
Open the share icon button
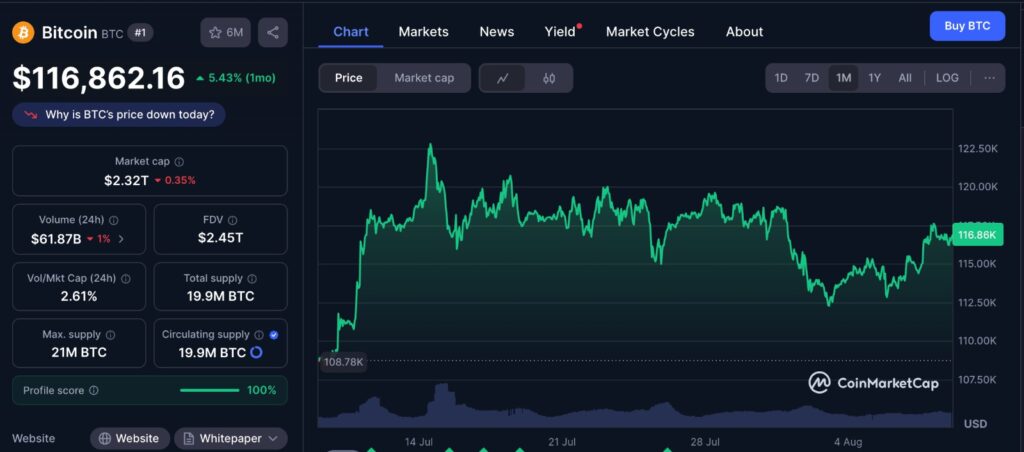click(273, 33)
